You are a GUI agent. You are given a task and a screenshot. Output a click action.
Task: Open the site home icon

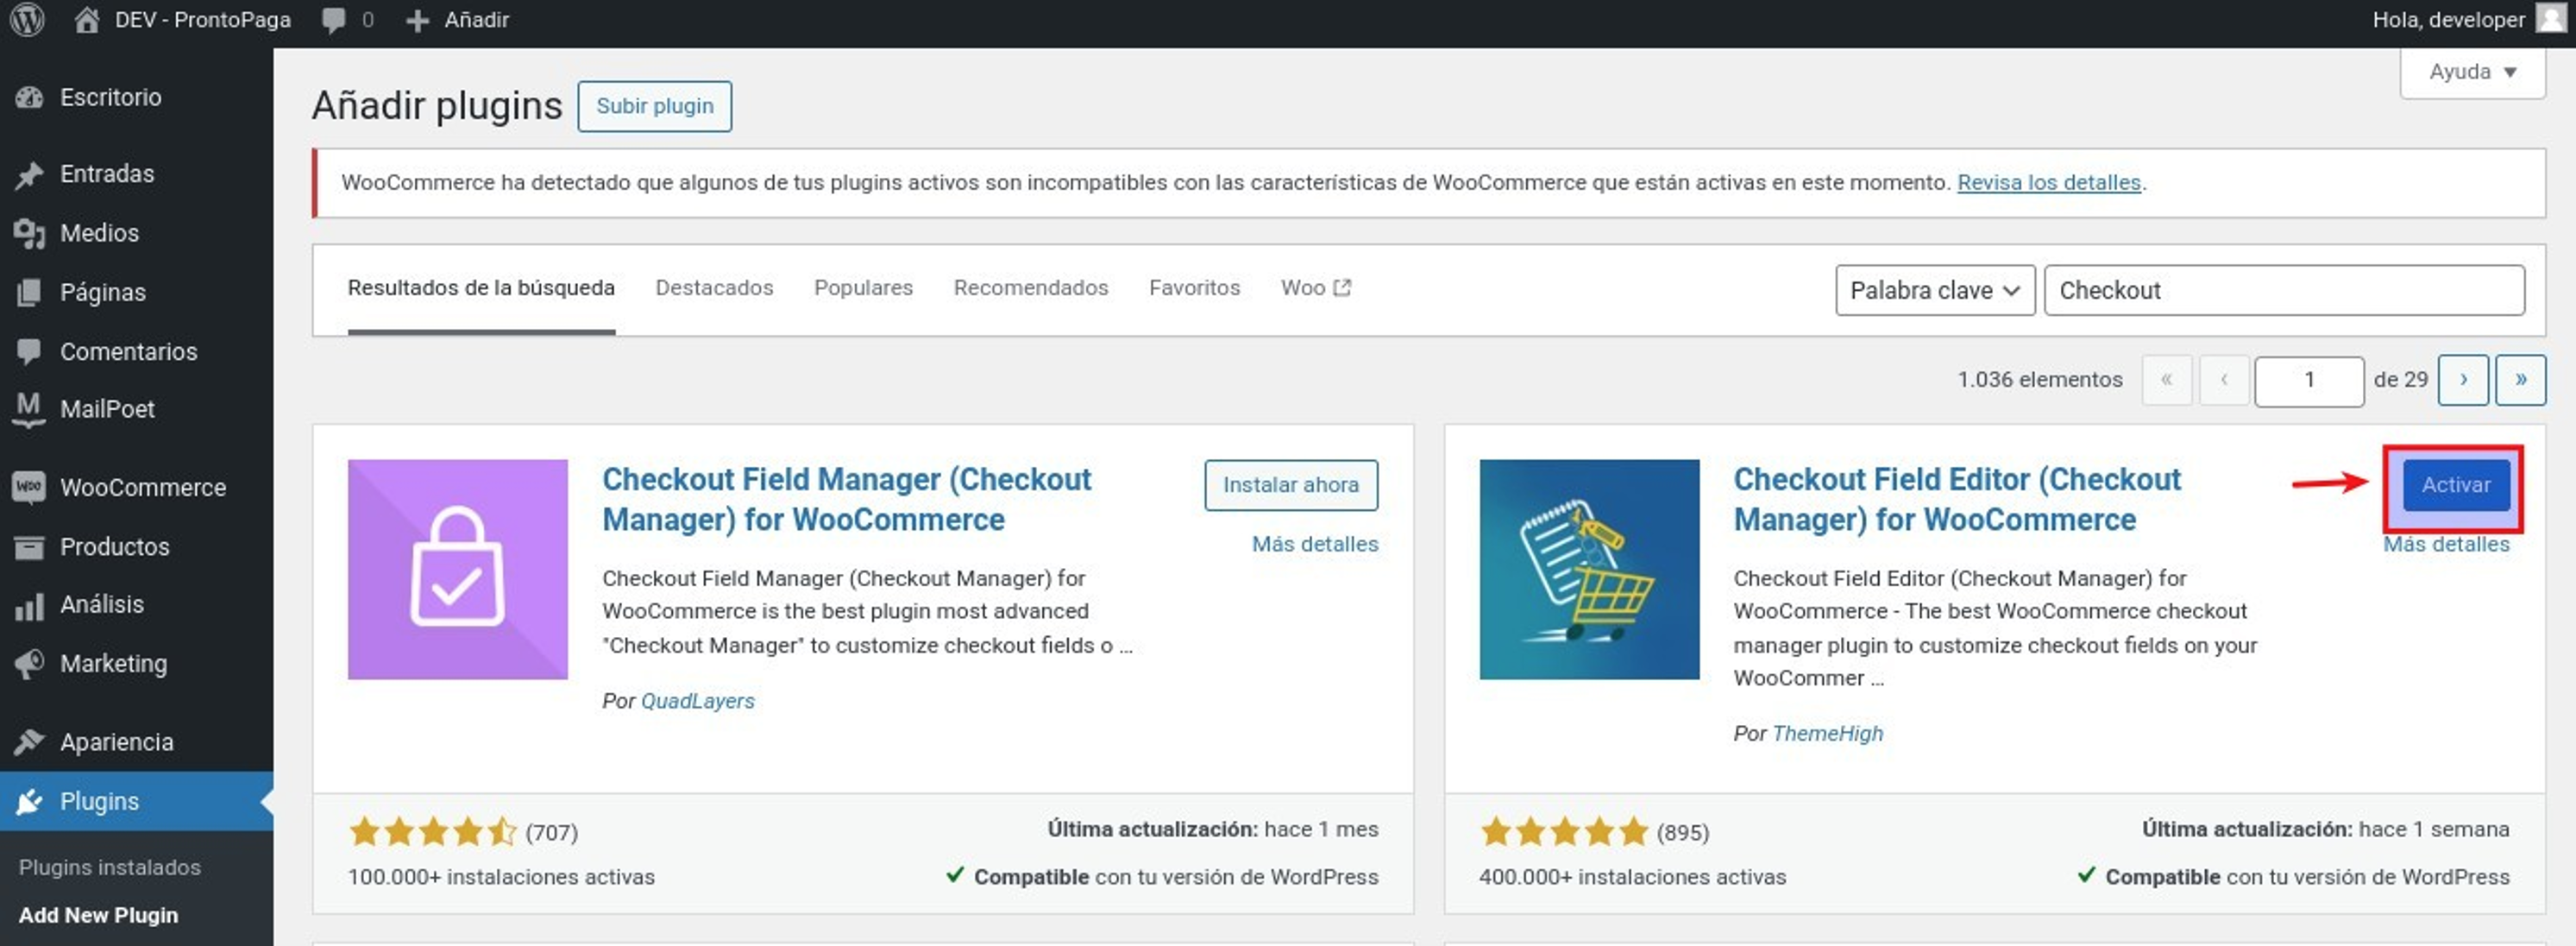[x=87, y=20]
